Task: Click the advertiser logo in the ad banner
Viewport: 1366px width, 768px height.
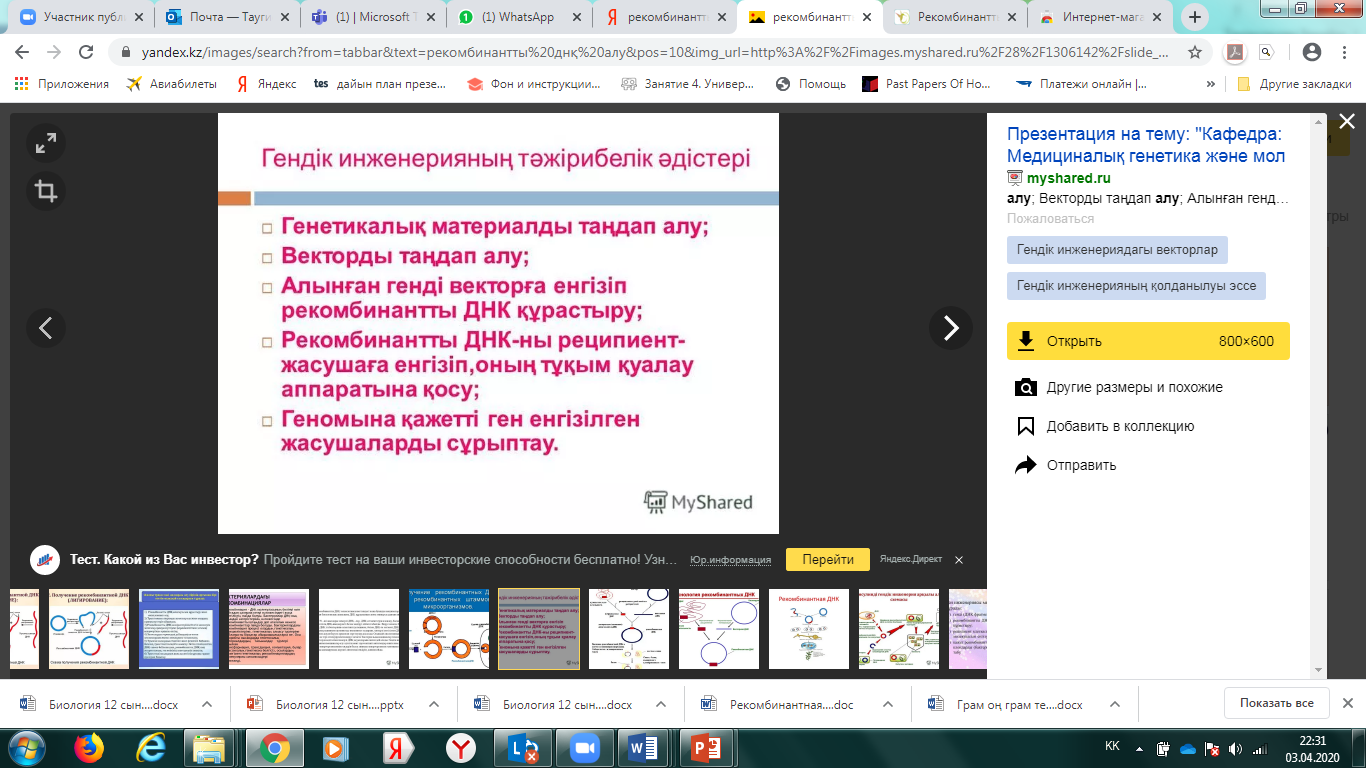Action: click(x=45, y=560)
